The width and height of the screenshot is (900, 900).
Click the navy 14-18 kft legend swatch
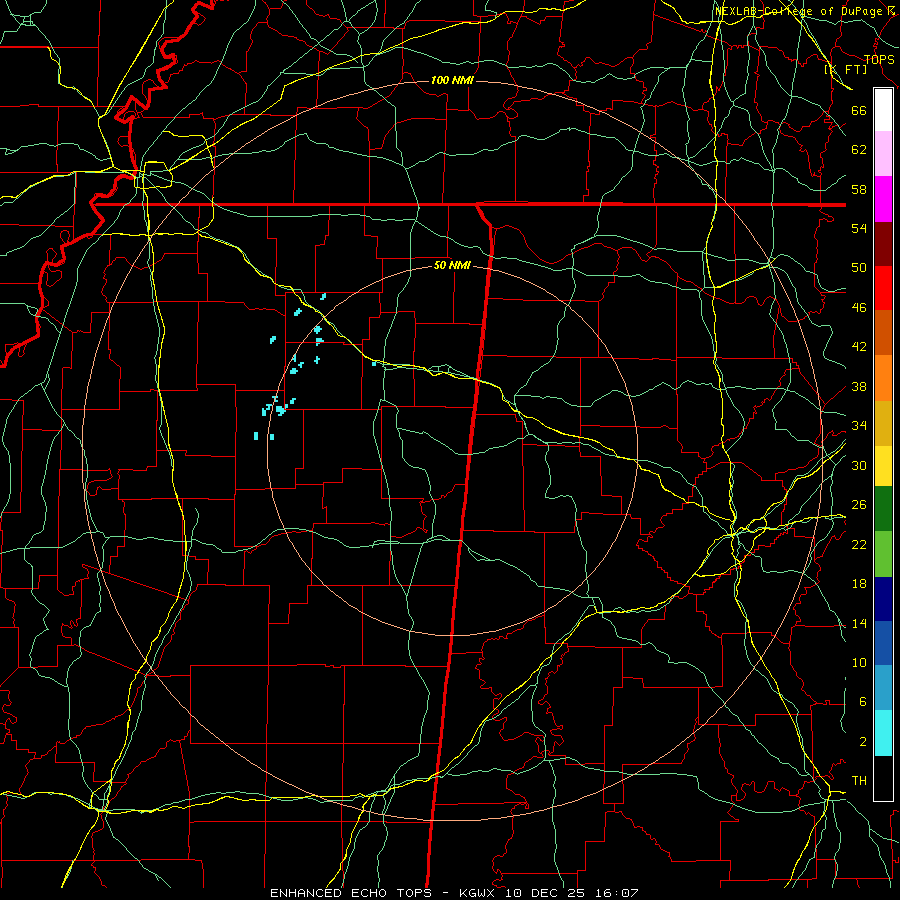[x=883, y=599]
